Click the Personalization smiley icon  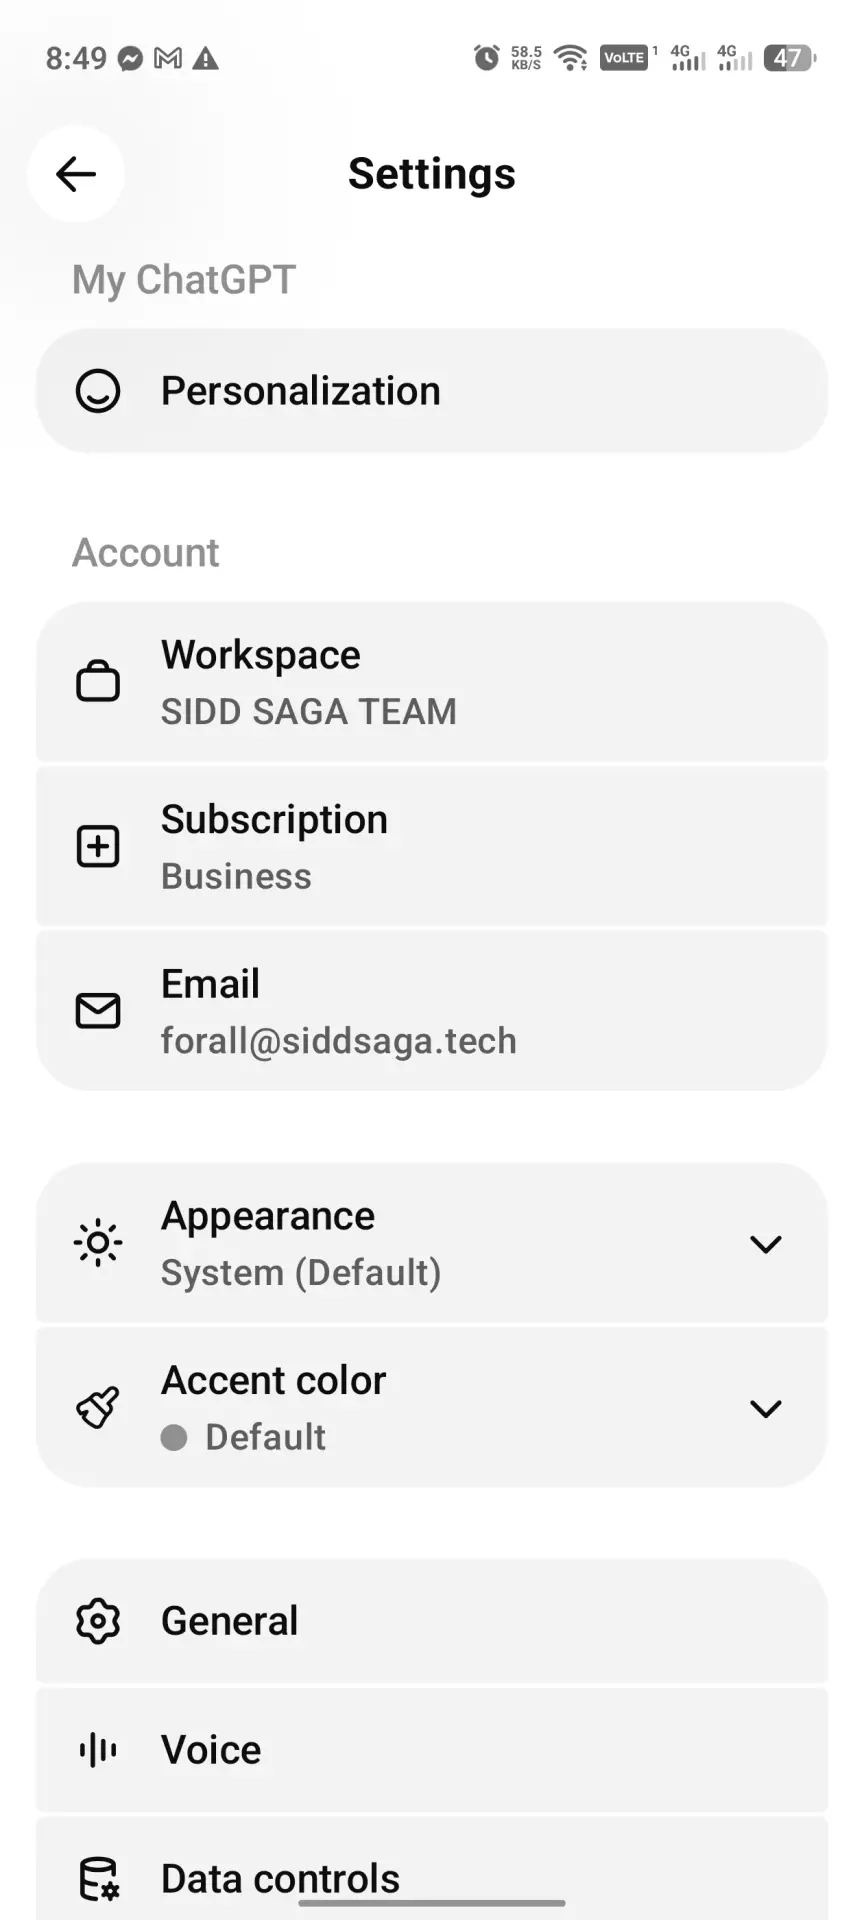98,391
